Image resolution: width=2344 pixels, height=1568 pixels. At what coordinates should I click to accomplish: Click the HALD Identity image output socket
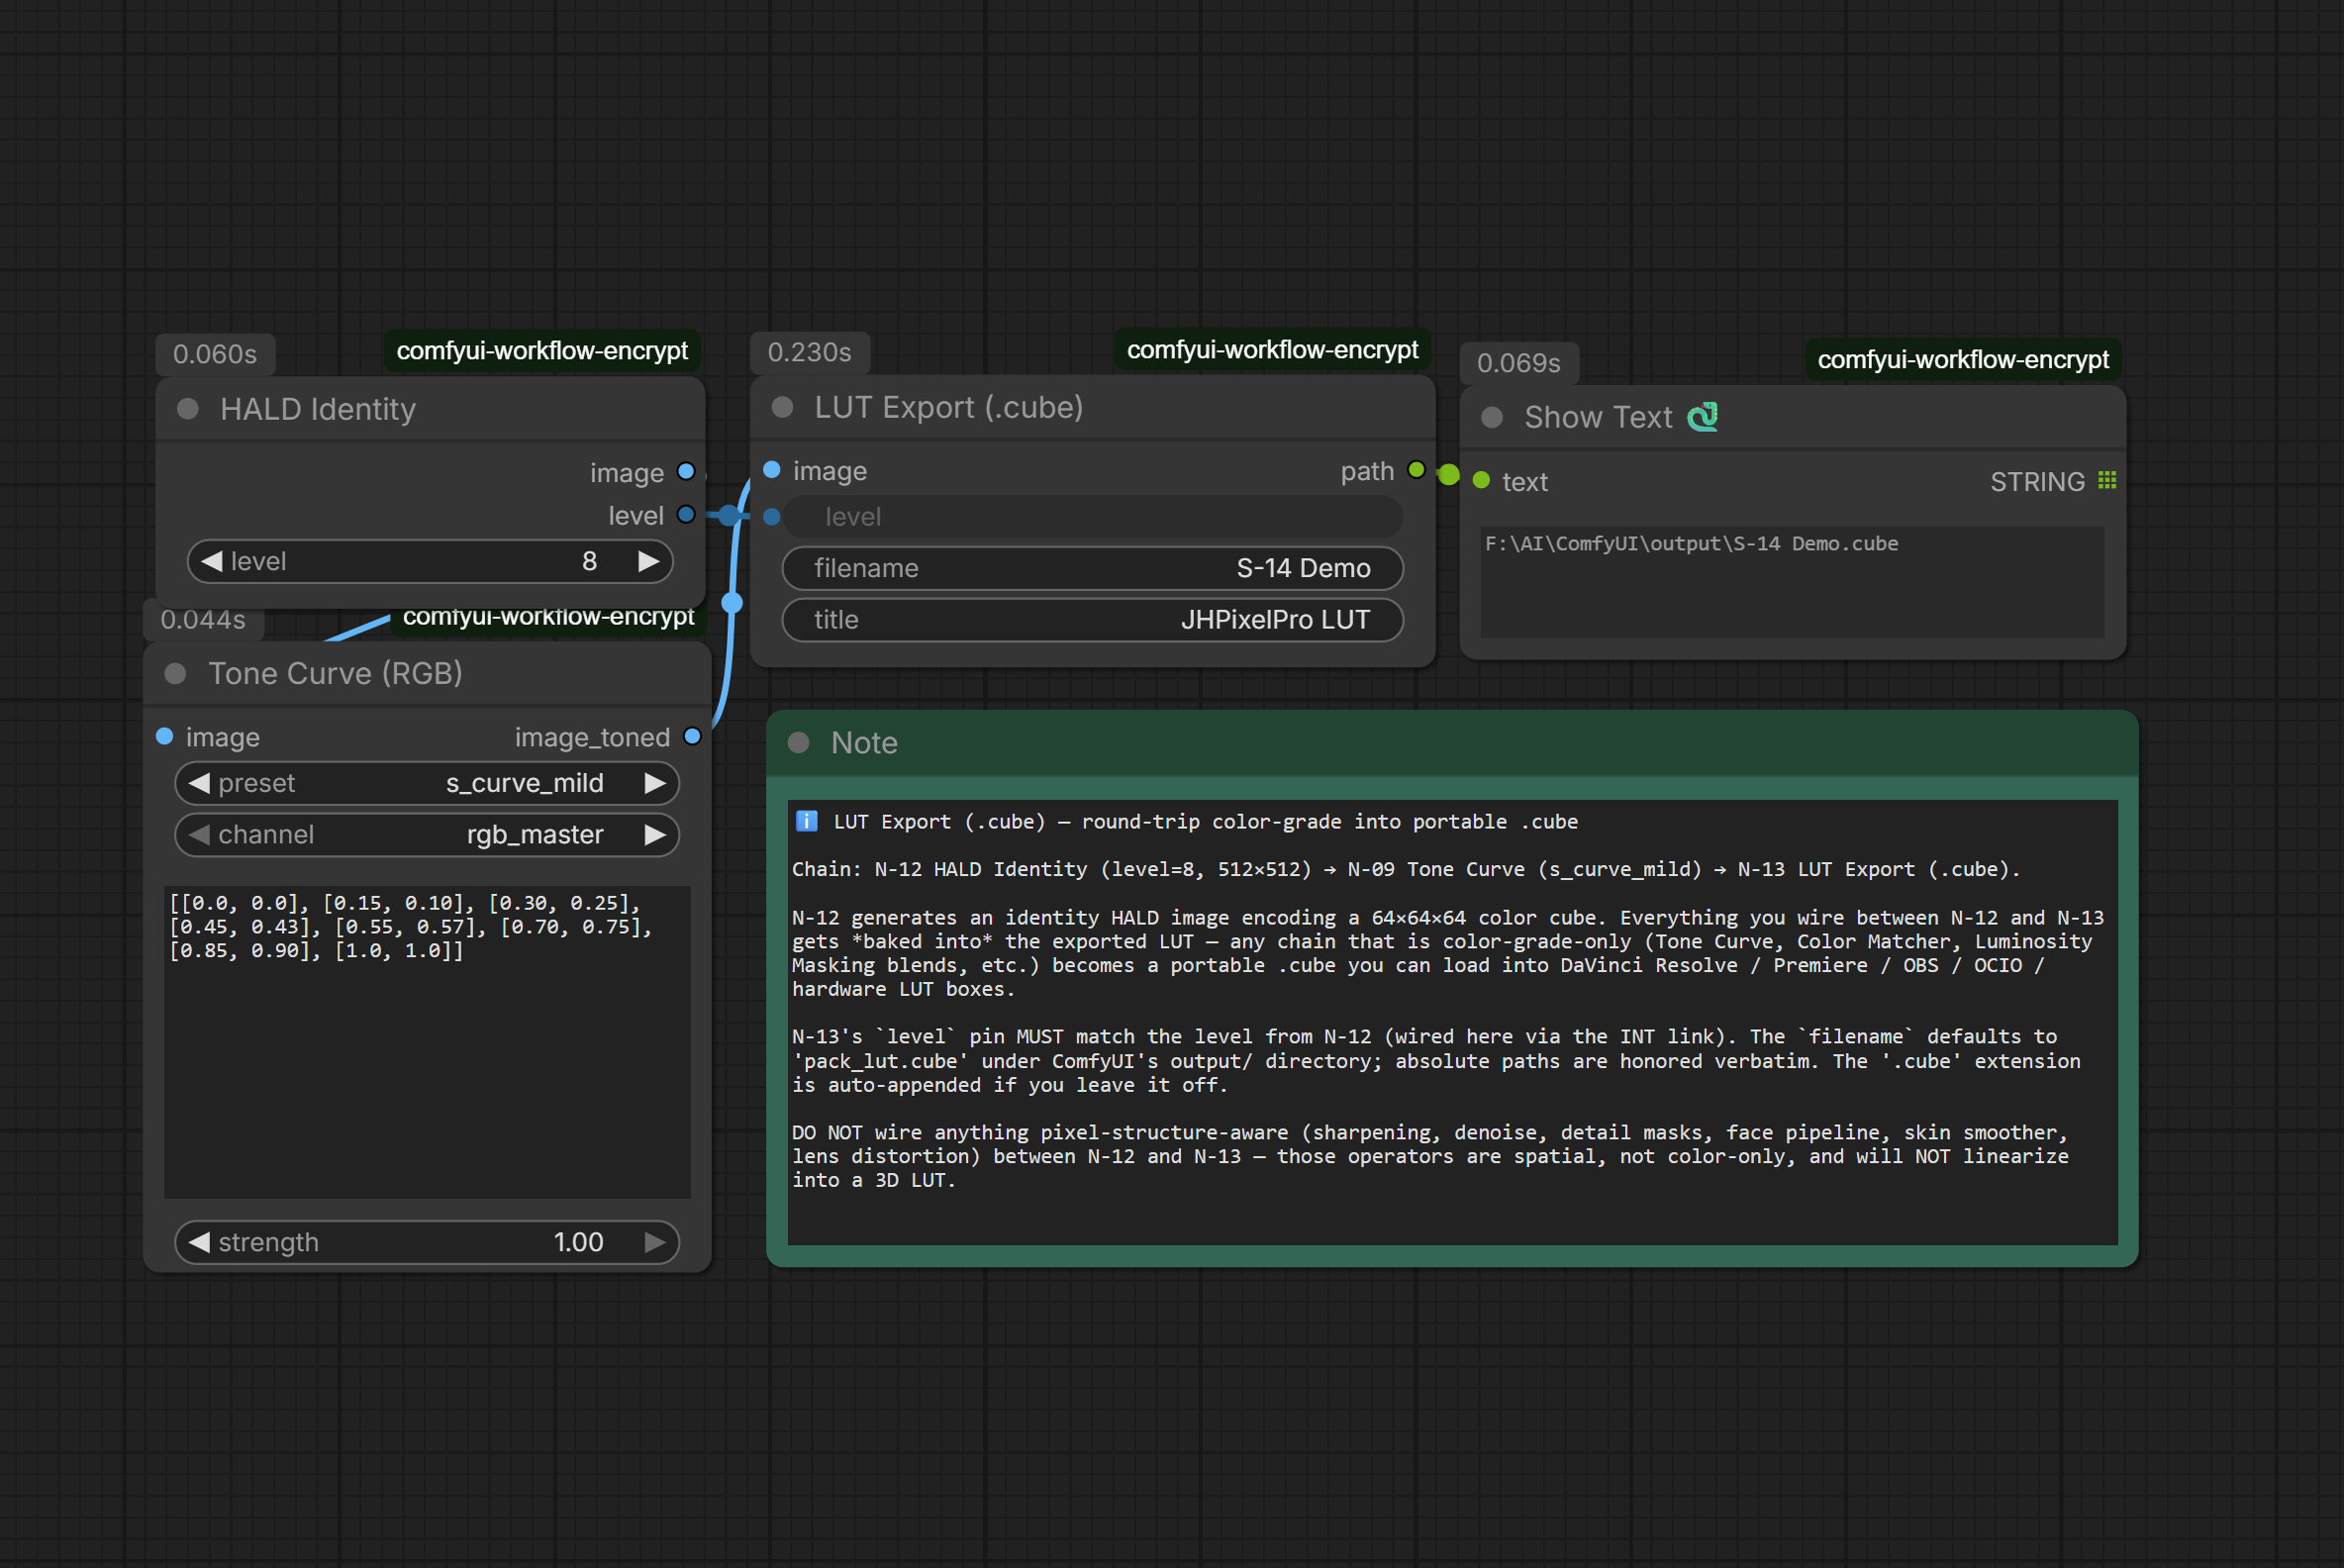[686, 472]
